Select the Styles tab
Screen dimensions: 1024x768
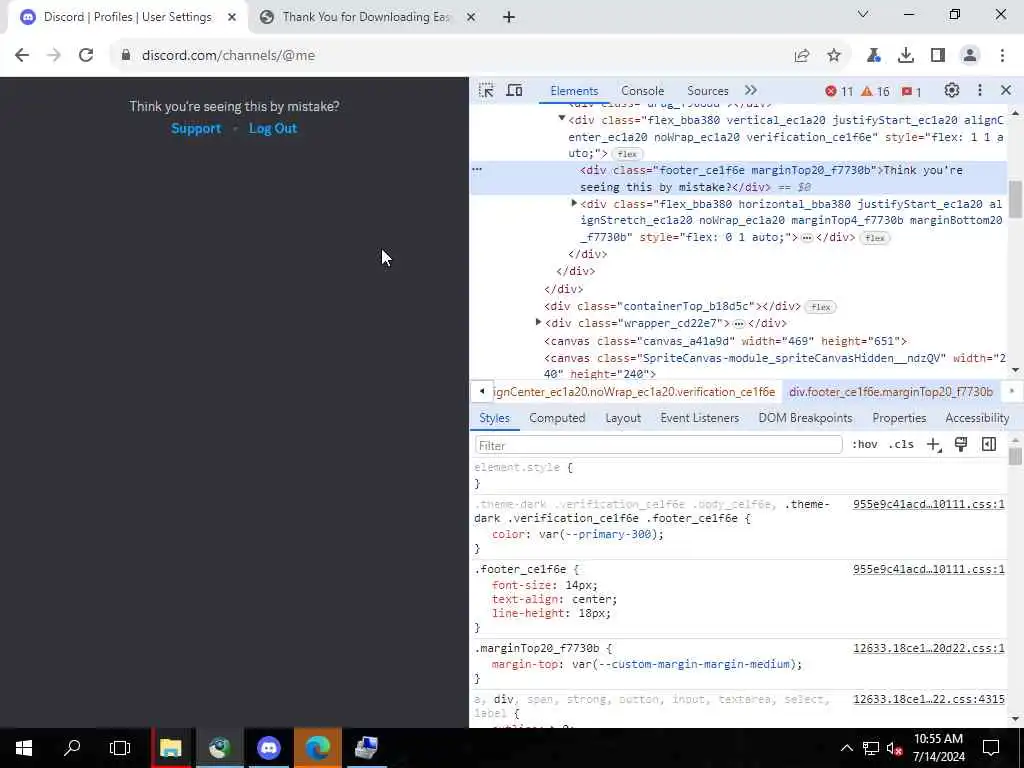[494, 418]
